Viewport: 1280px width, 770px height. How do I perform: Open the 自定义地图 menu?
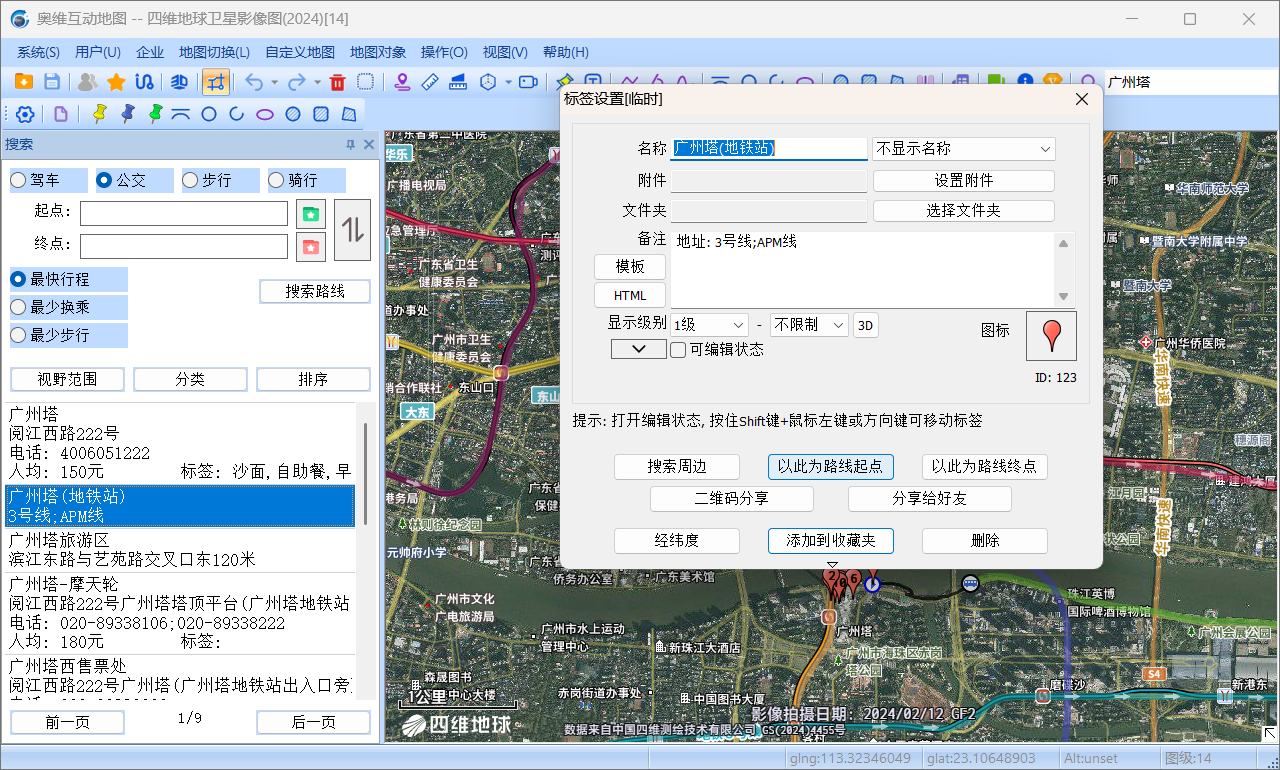pyautogui.click(x=300, y=52)
